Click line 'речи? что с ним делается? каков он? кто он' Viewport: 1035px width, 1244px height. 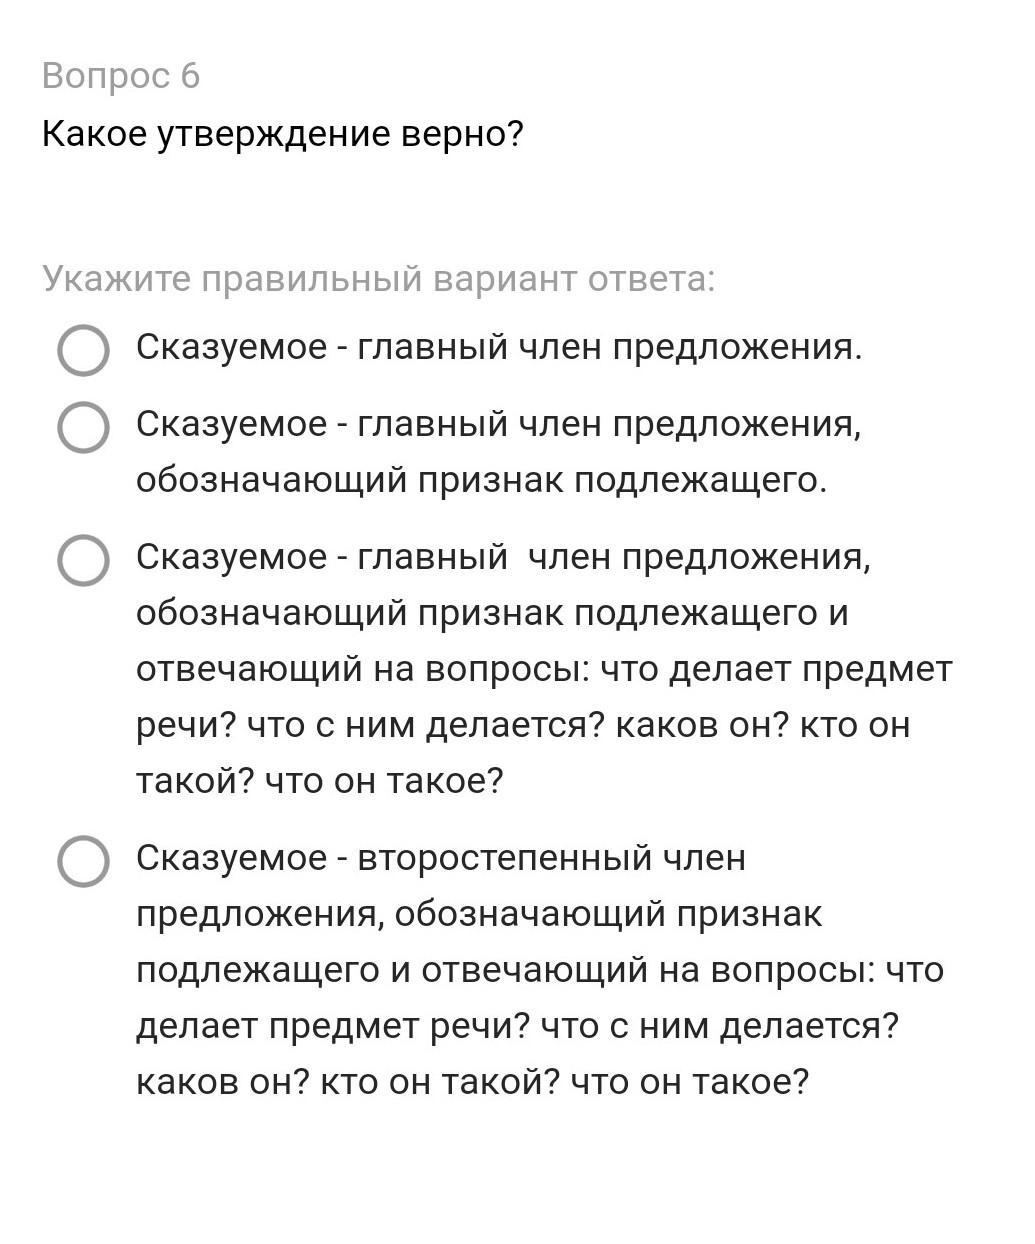click(x=523, y=725)
